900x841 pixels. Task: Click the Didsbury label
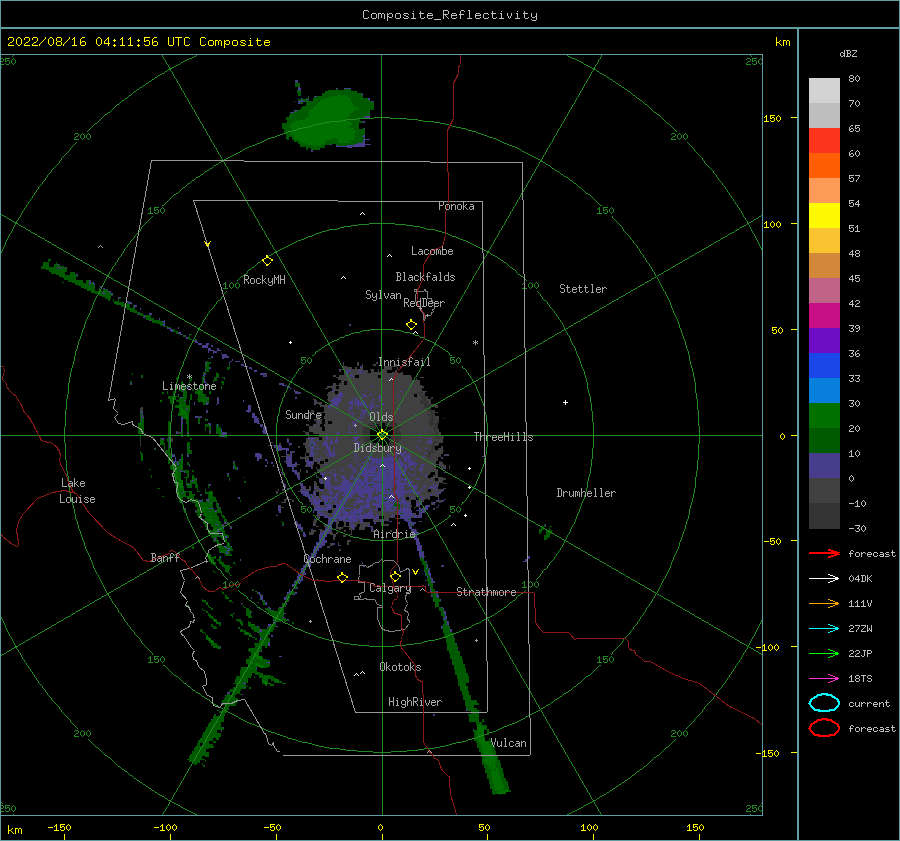(x=377, y=448)
